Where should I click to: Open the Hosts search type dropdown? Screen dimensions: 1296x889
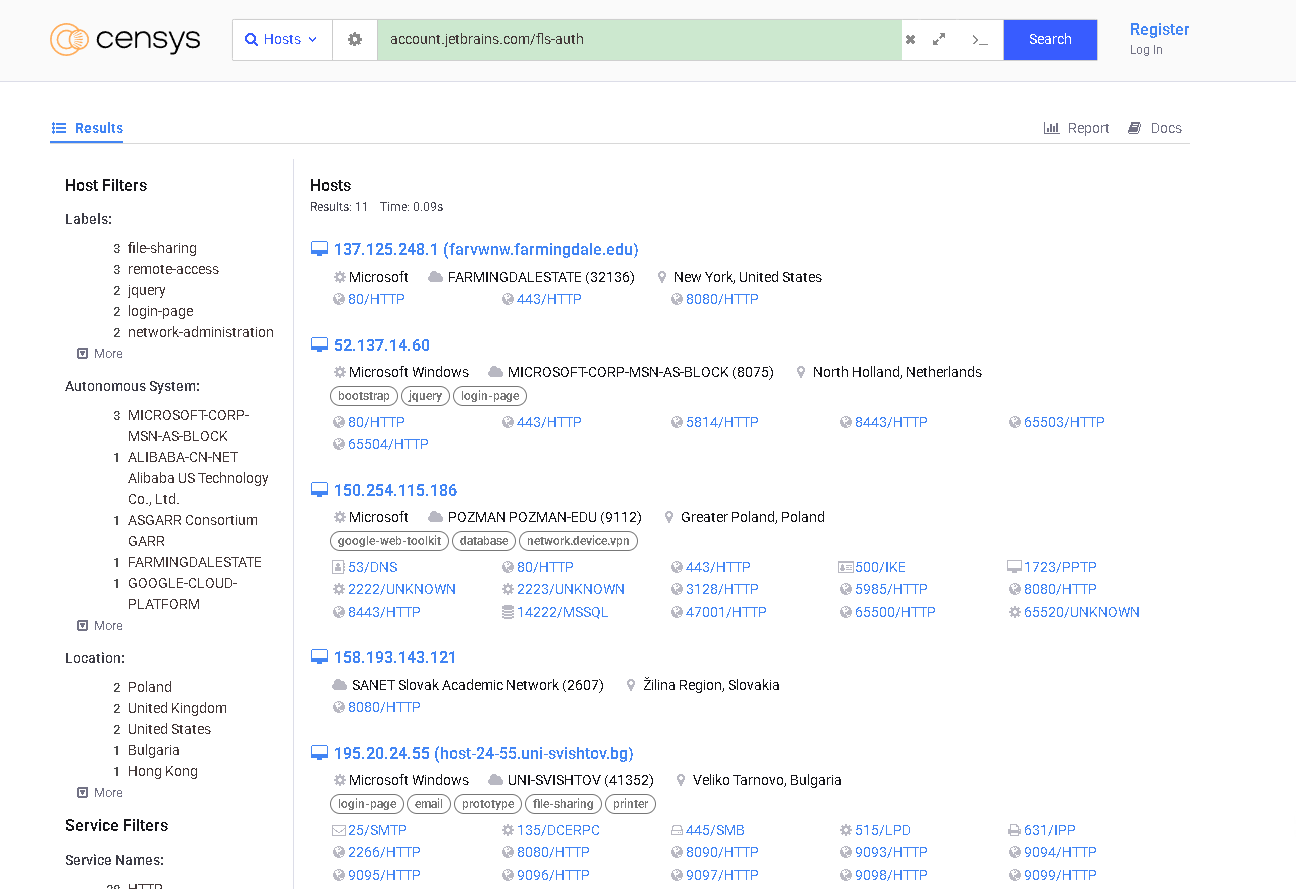[282, 39]
